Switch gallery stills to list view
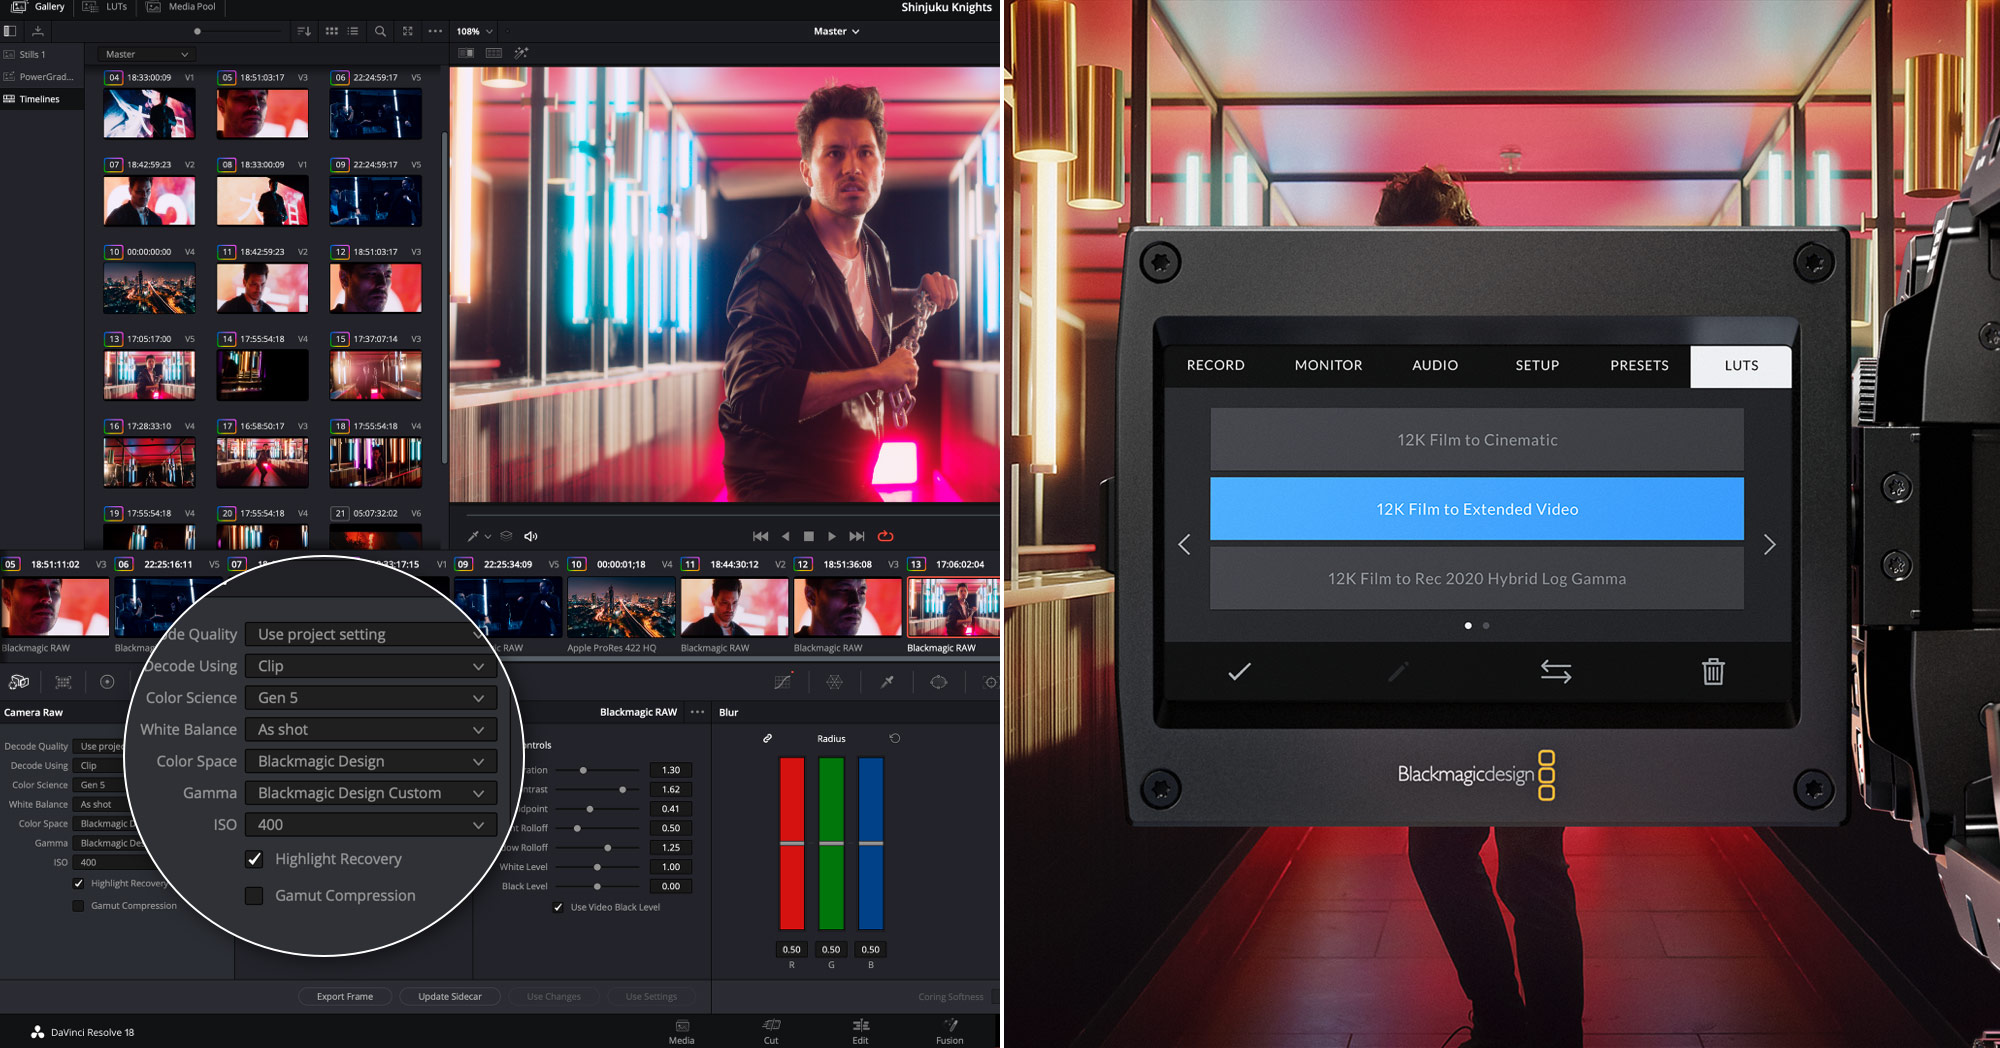Screen dimensions: 2000x1048 [x=352, y=31]
